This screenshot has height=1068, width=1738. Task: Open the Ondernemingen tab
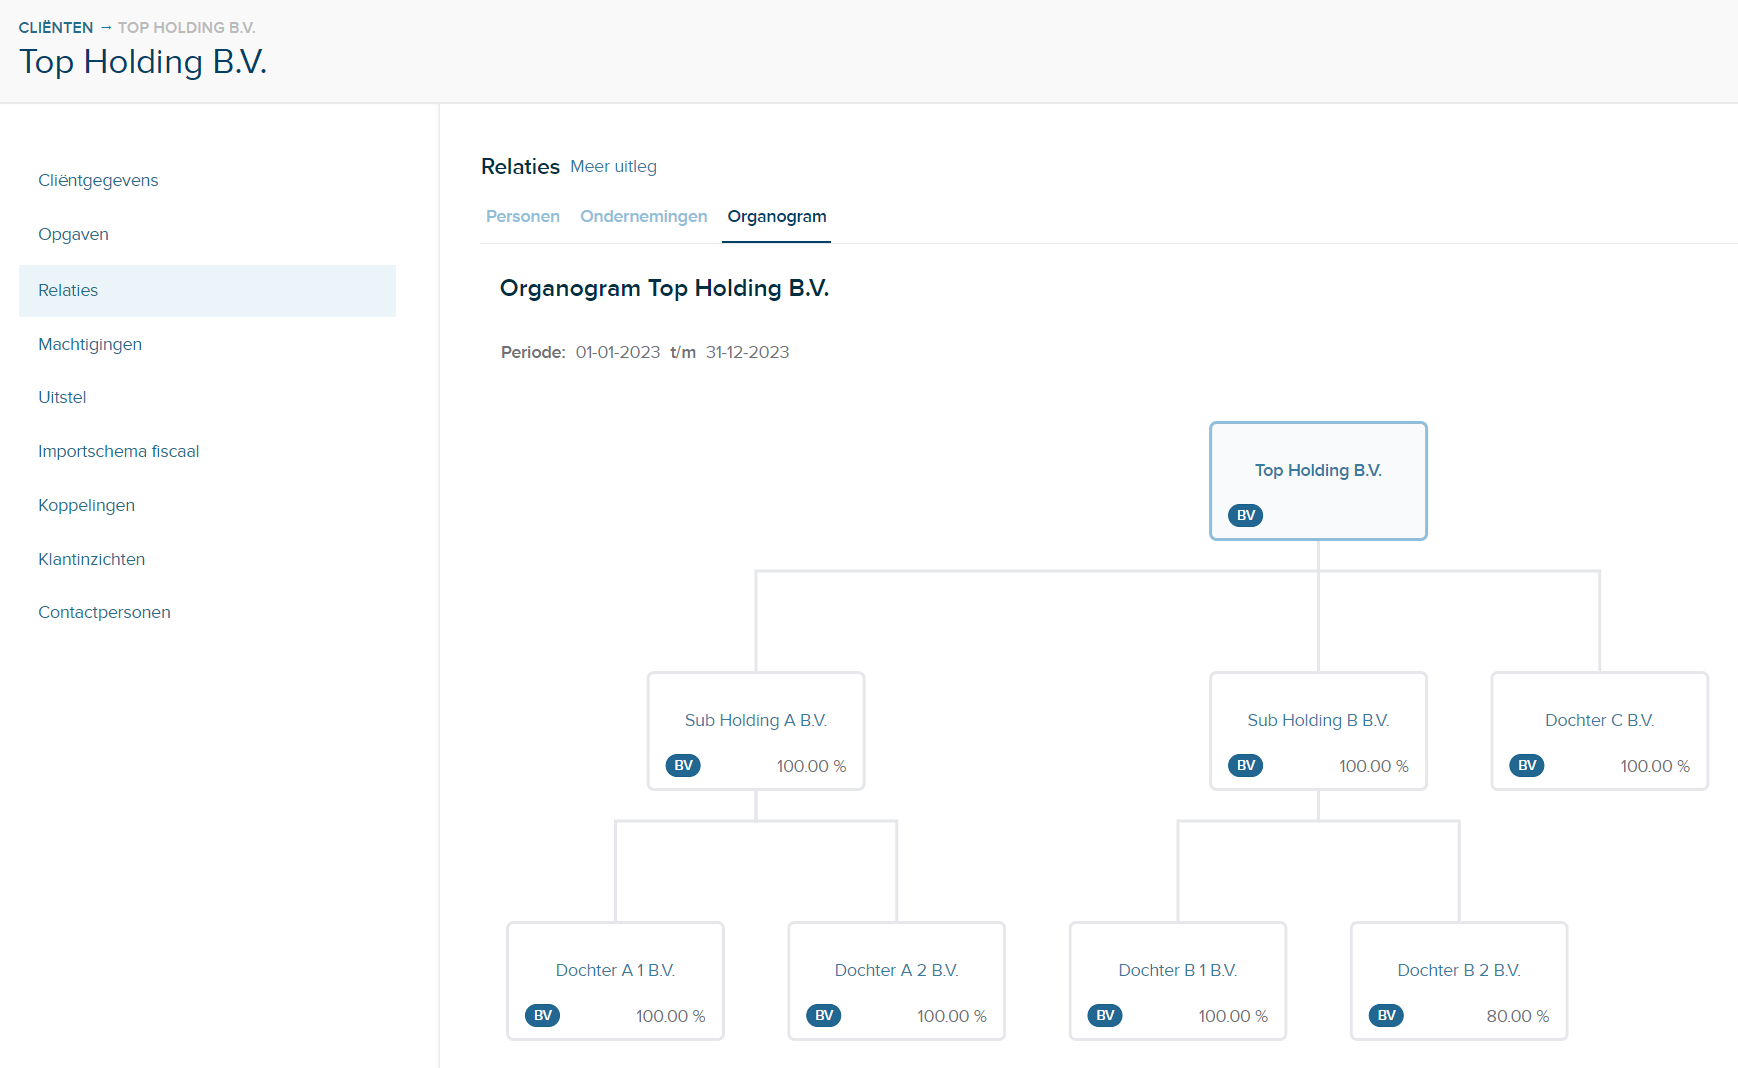[x=643, y=217]
